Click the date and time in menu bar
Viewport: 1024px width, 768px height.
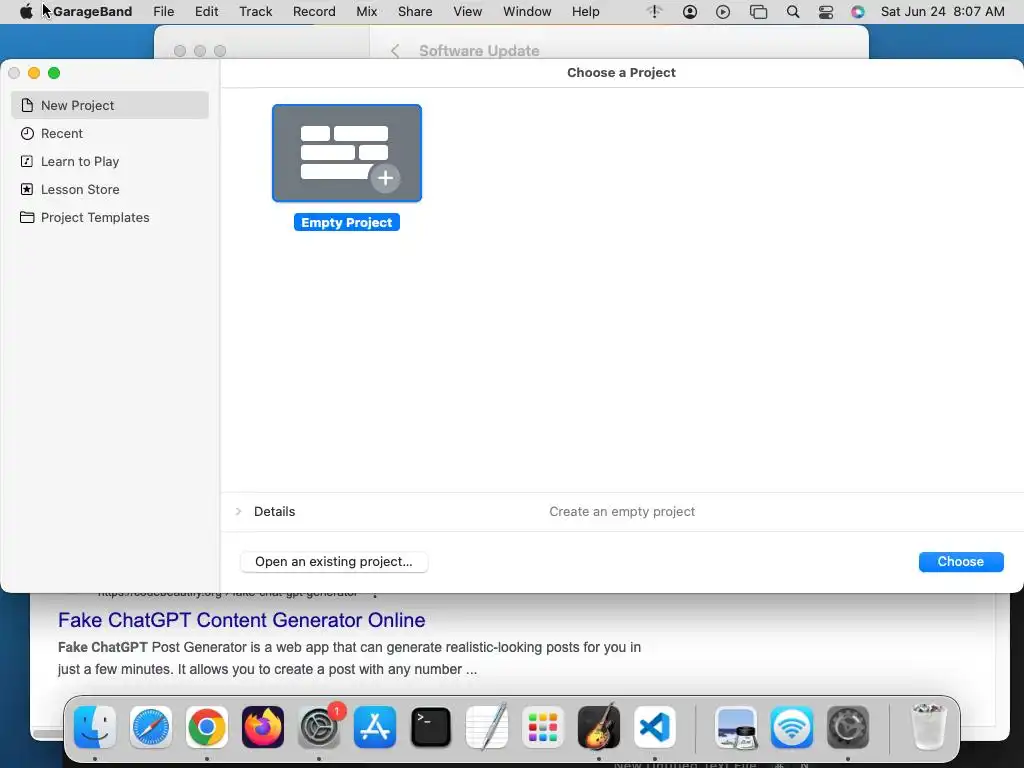coord(942,12)
